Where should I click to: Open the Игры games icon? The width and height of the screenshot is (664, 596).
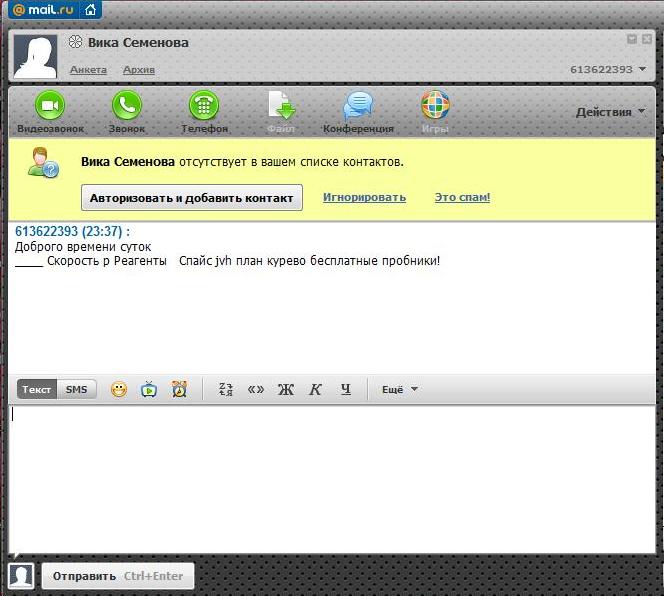pos(435,106)
